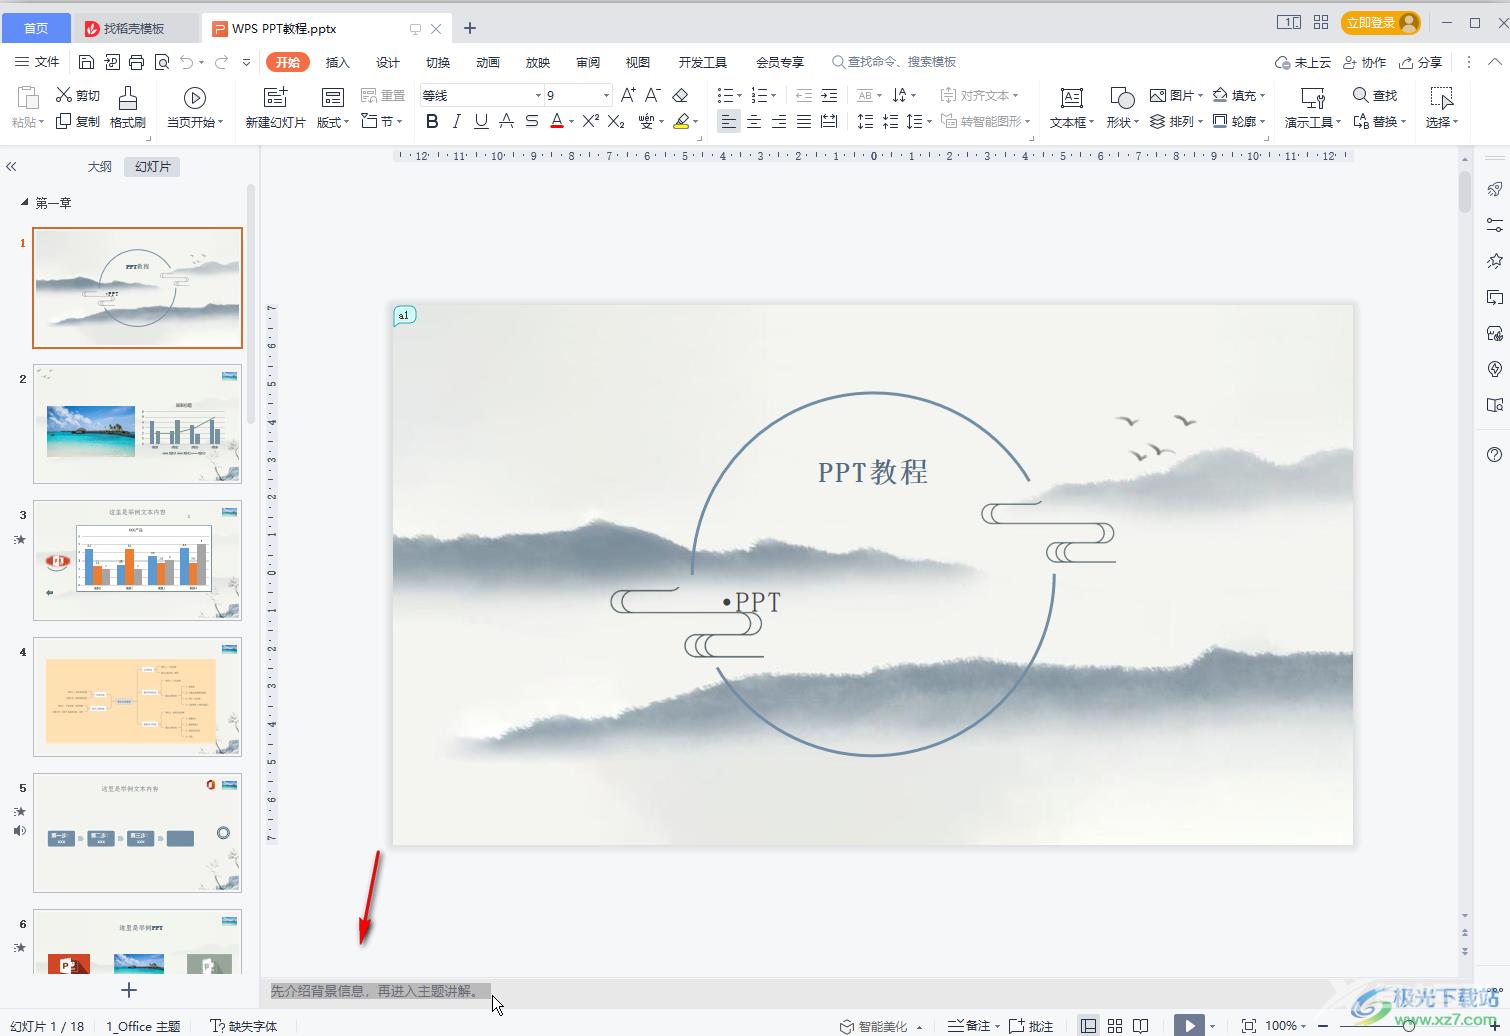Select the Format Painter tool
1510x1036 pixels.
point(128,107)
